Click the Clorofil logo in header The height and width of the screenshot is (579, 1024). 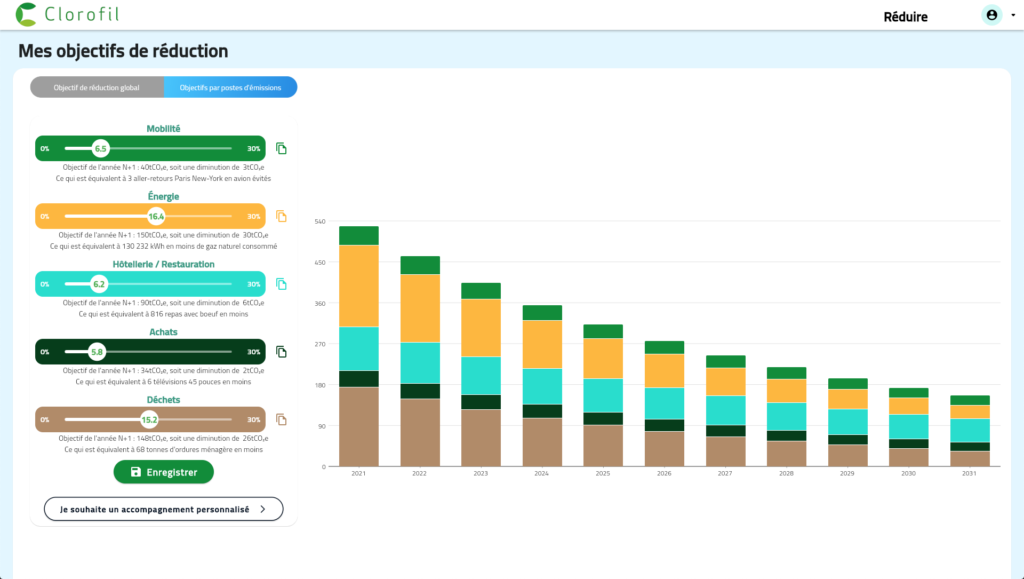pyautogui.click(x=69, y=15)
